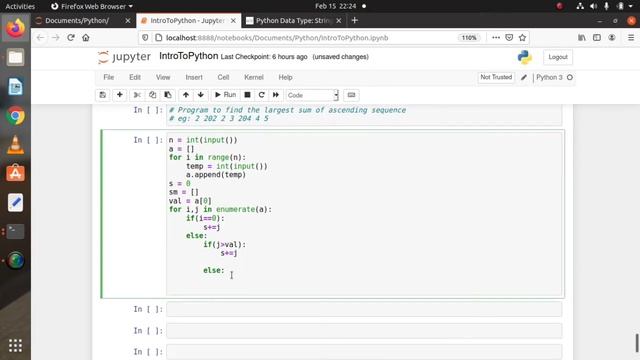
Task: Open the Firefox hamburger menu
Action: [x=631, y=38]
